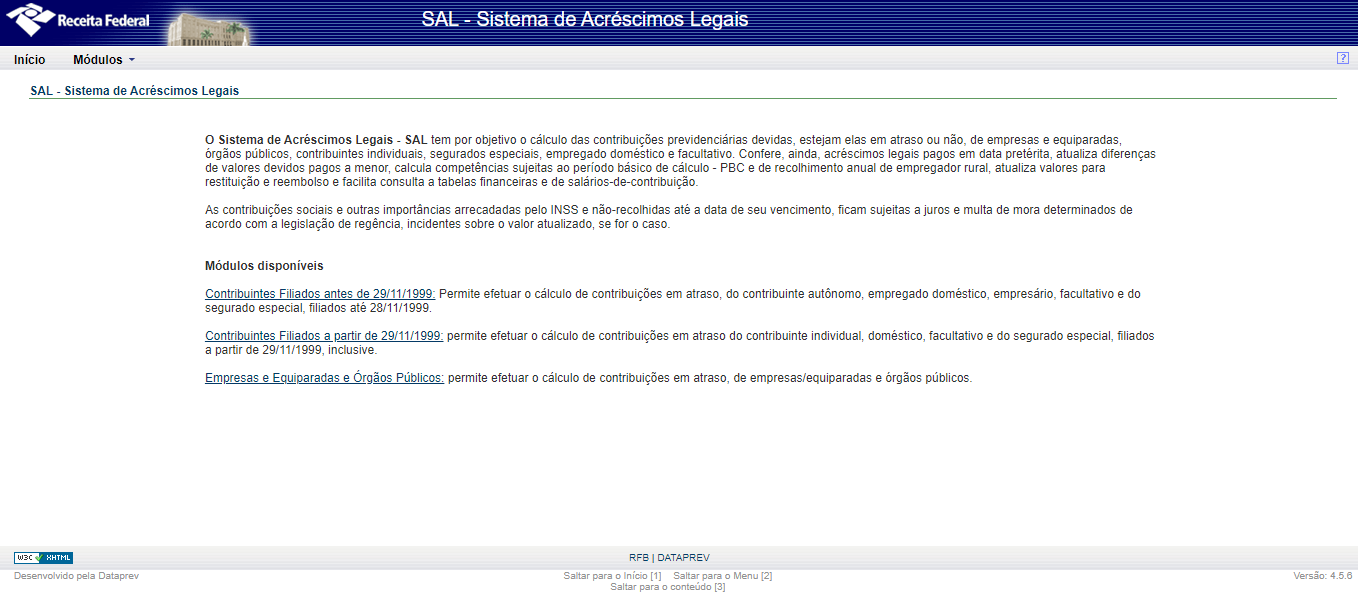Viewport: 1358px width, 599px height.
Task: Click Saltar para o Início [1]
Action: pos(612,576)
